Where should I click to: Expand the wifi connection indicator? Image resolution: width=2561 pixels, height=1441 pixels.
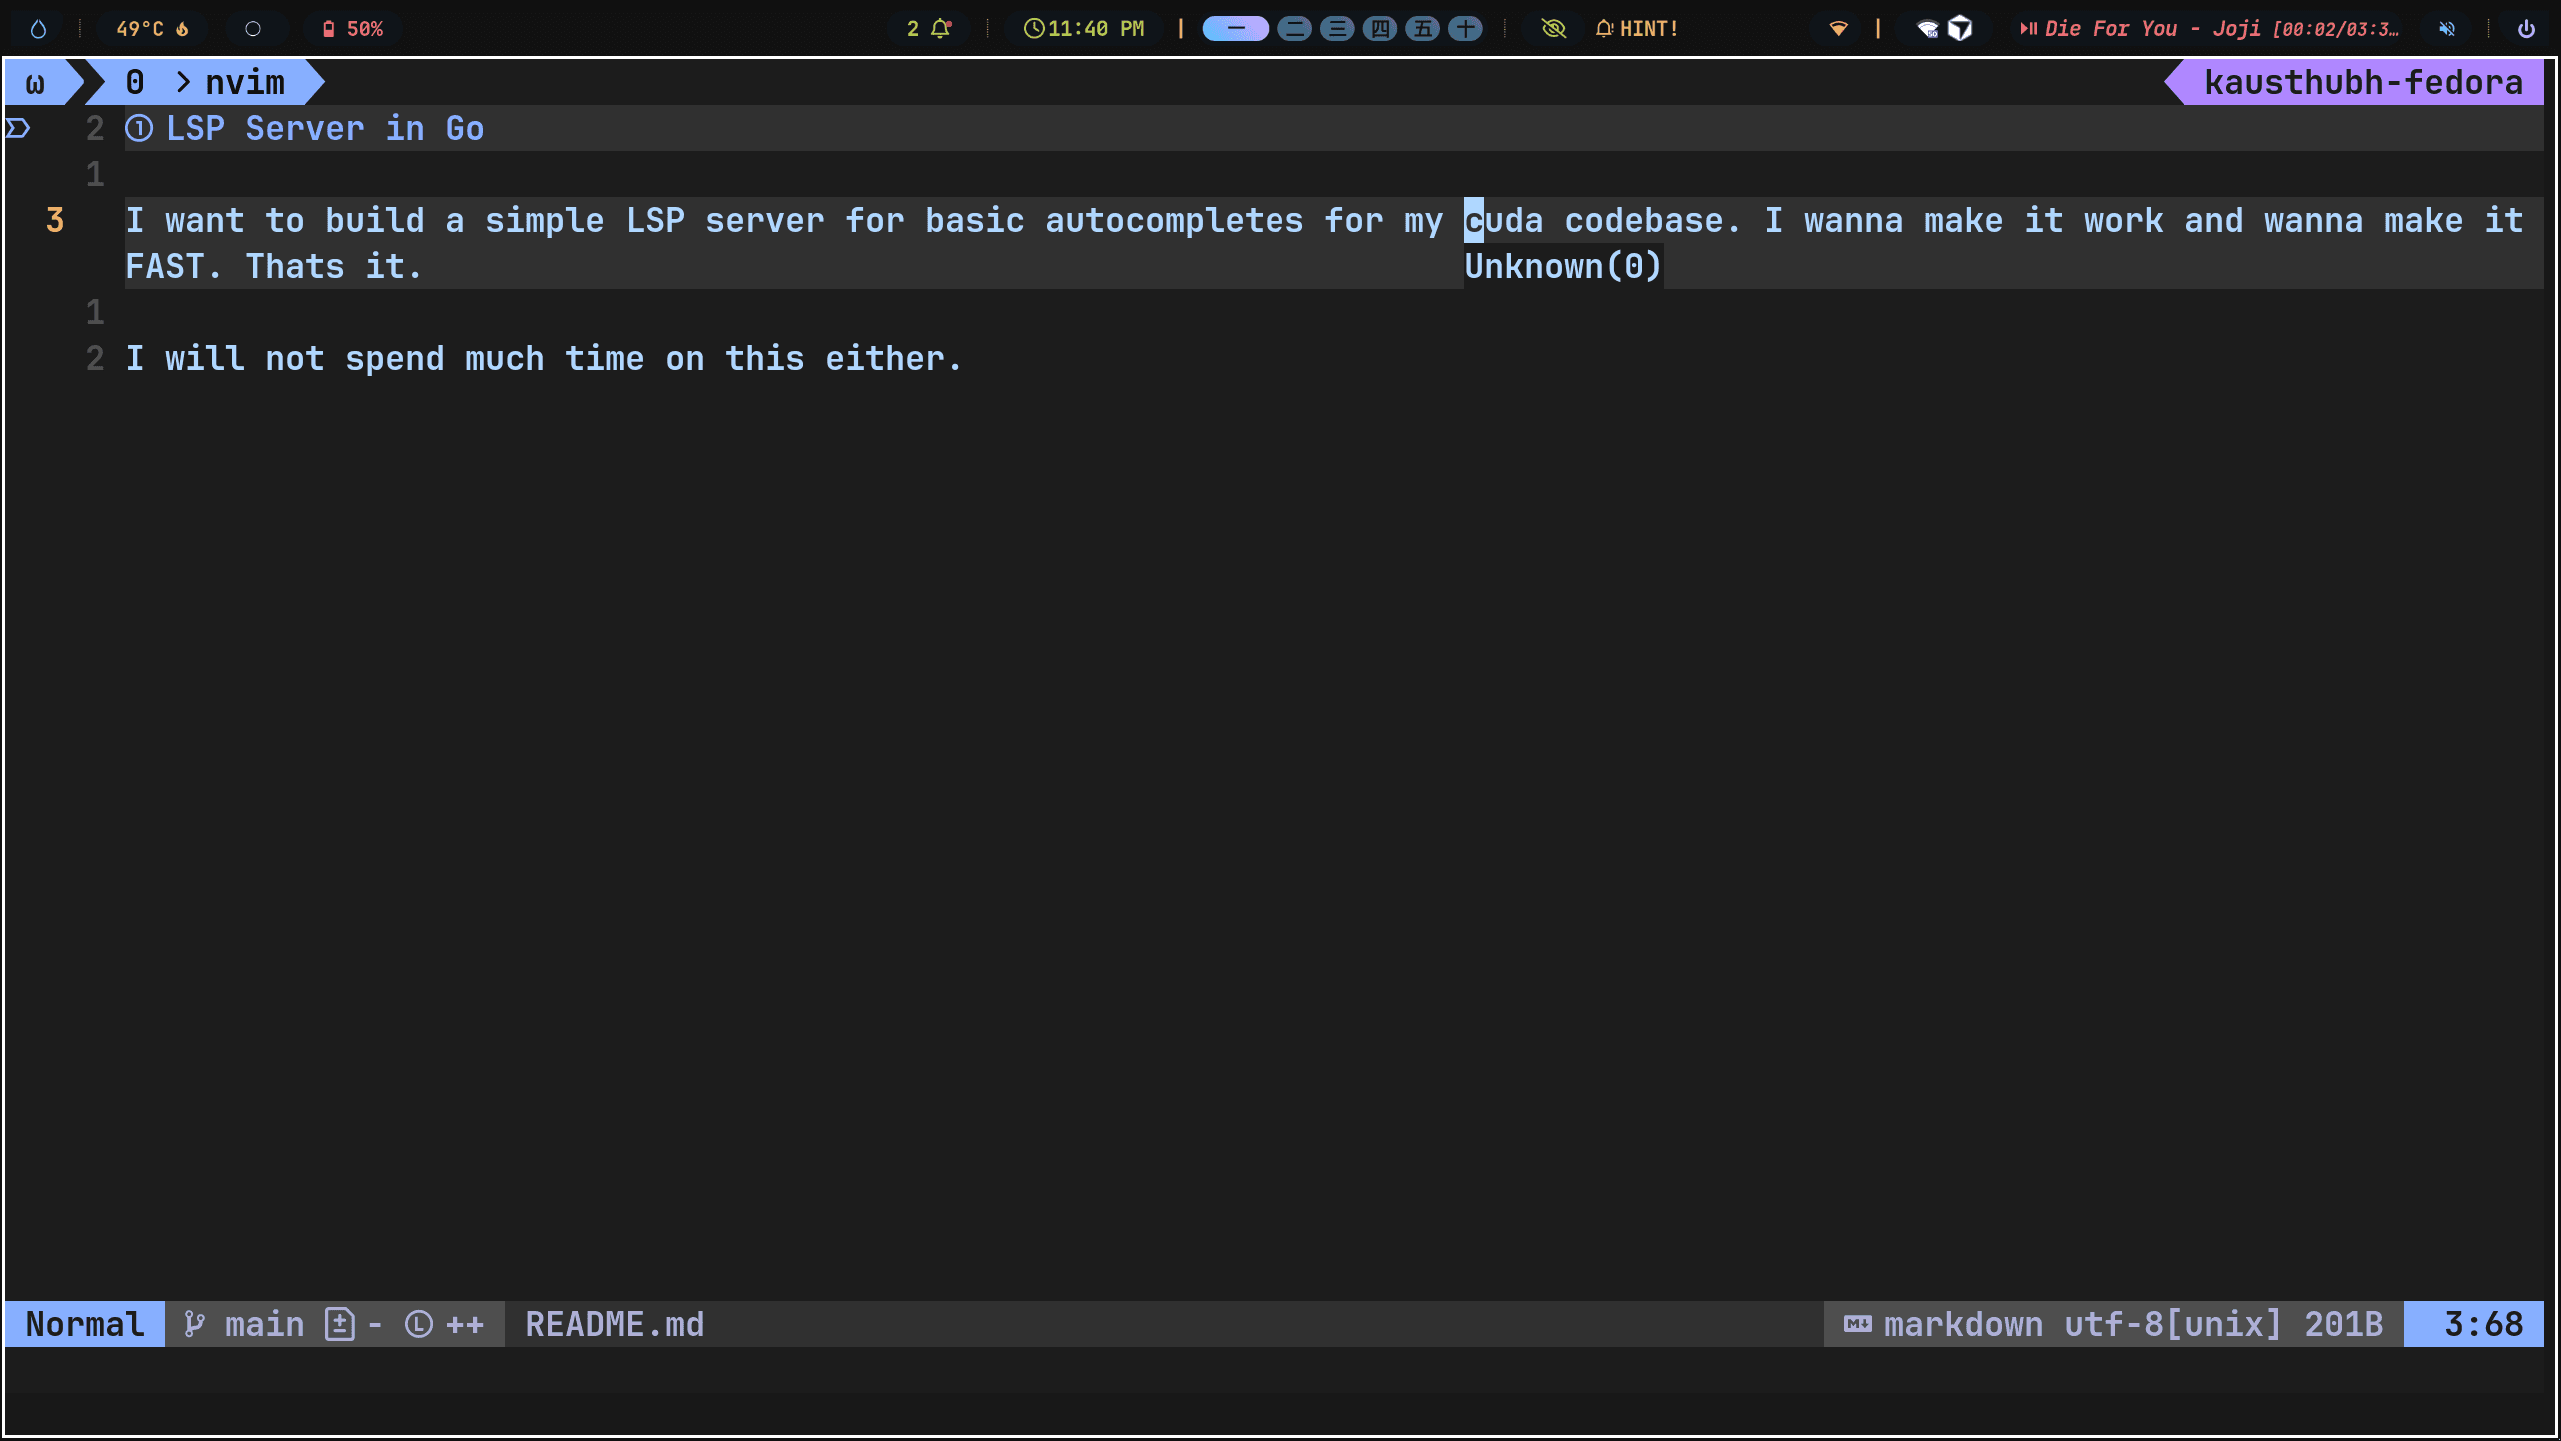click(1839, 28)
